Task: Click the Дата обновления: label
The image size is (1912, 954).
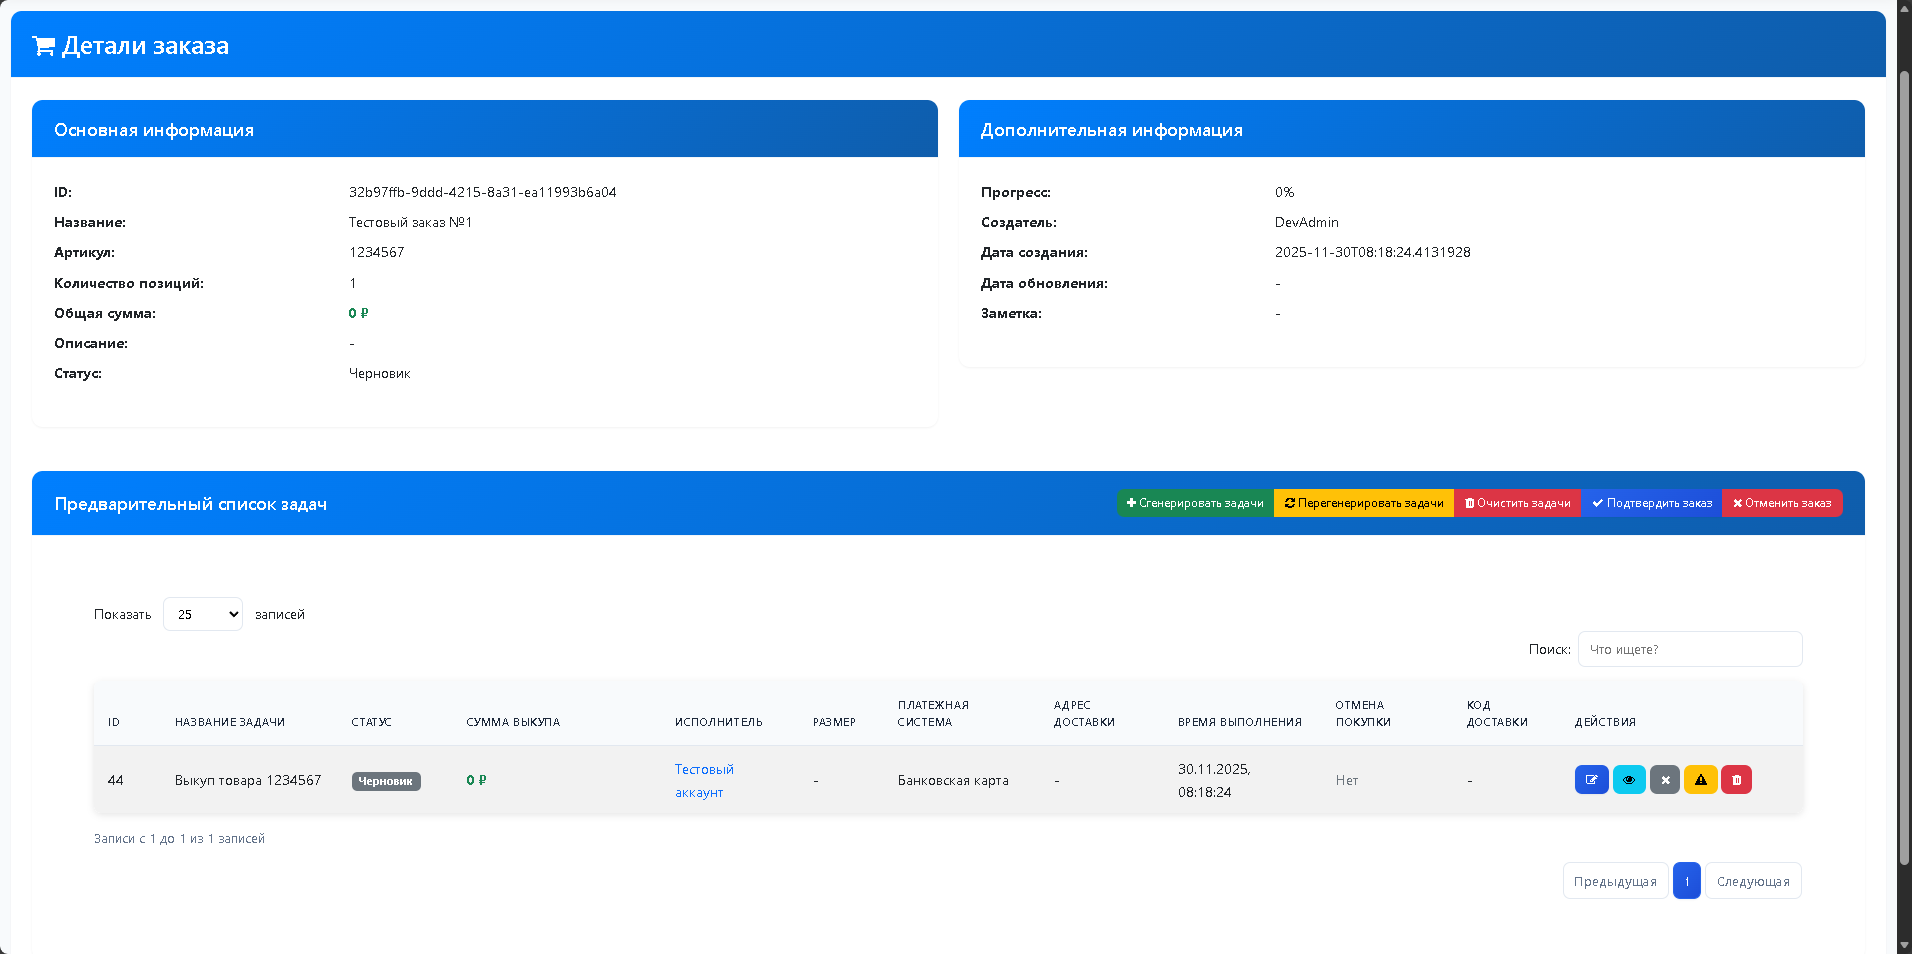Action: (x=1044, y=283)
